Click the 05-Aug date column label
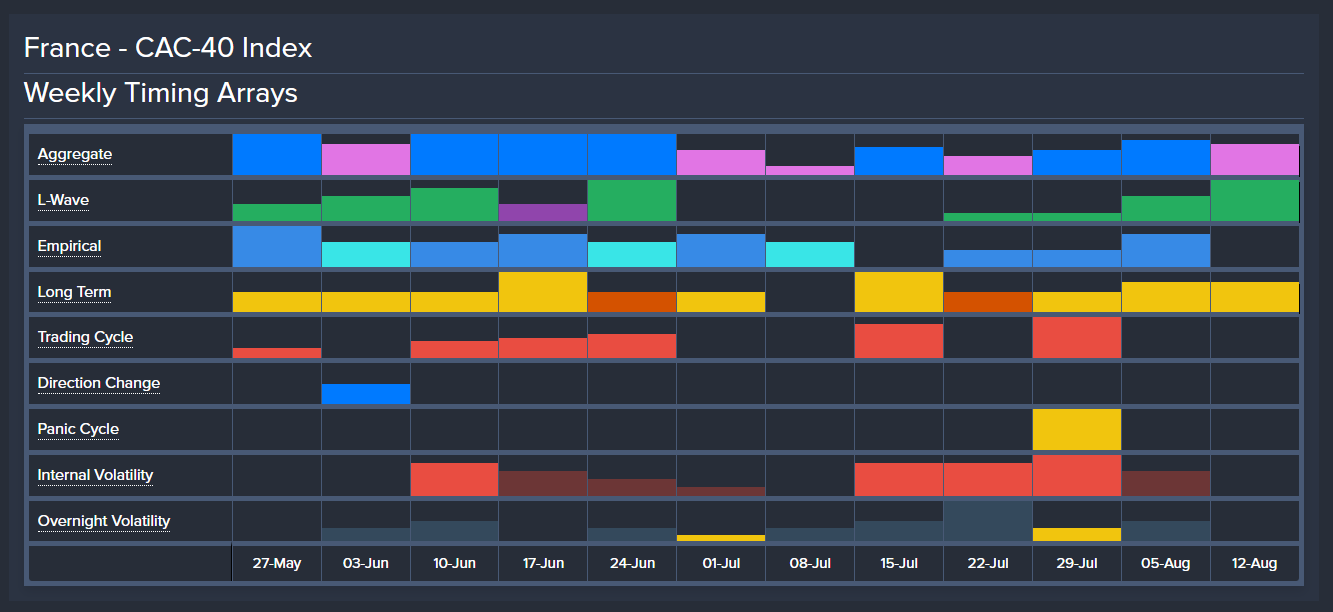 coord(1166,563)
